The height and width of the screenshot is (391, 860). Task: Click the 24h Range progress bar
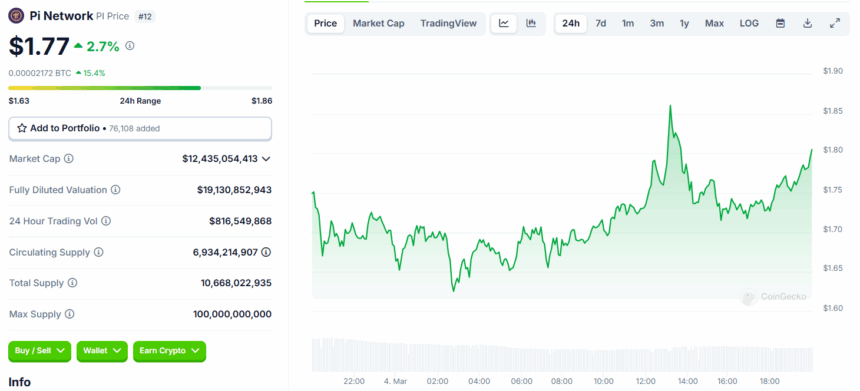coord(140,88)
